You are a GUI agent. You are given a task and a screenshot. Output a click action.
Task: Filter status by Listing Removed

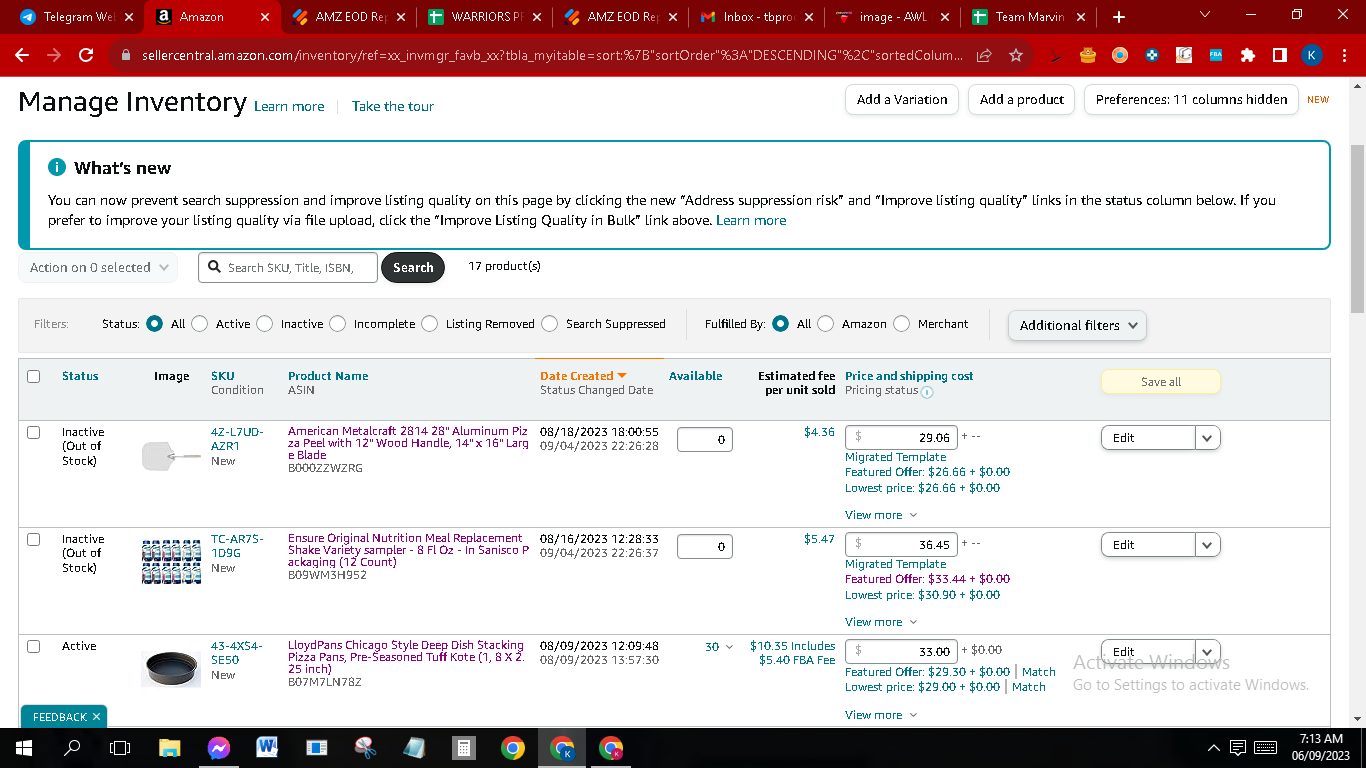pyautogui.click(x=430, y=324)
